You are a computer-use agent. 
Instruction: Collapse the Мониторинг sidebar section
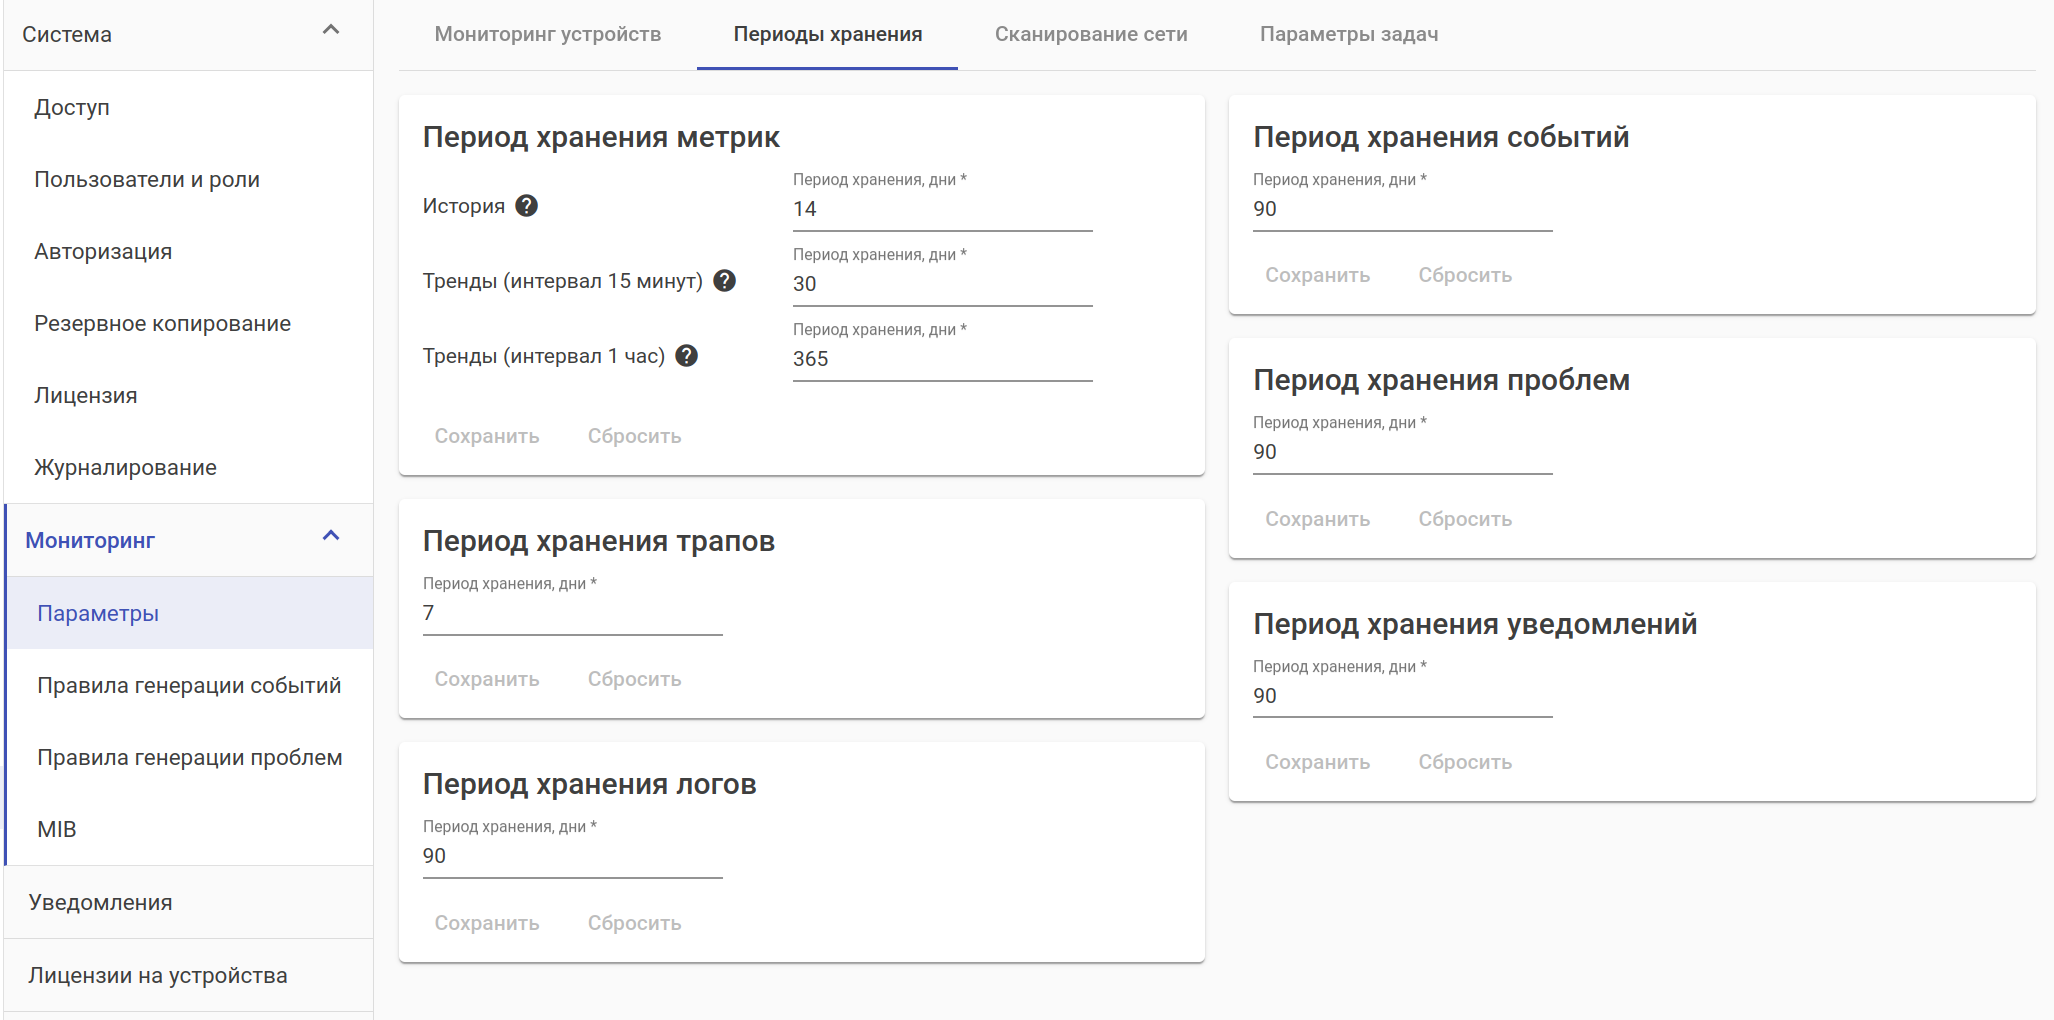(x=331, y=537)
